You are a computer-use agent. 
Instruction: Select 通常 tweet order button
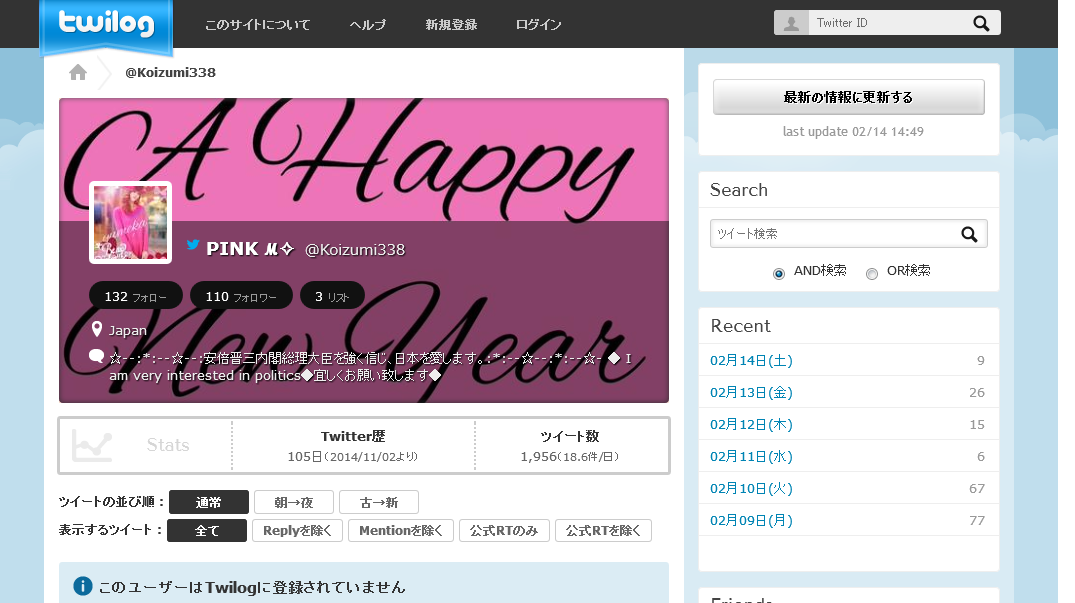click(x=208, y=502)
